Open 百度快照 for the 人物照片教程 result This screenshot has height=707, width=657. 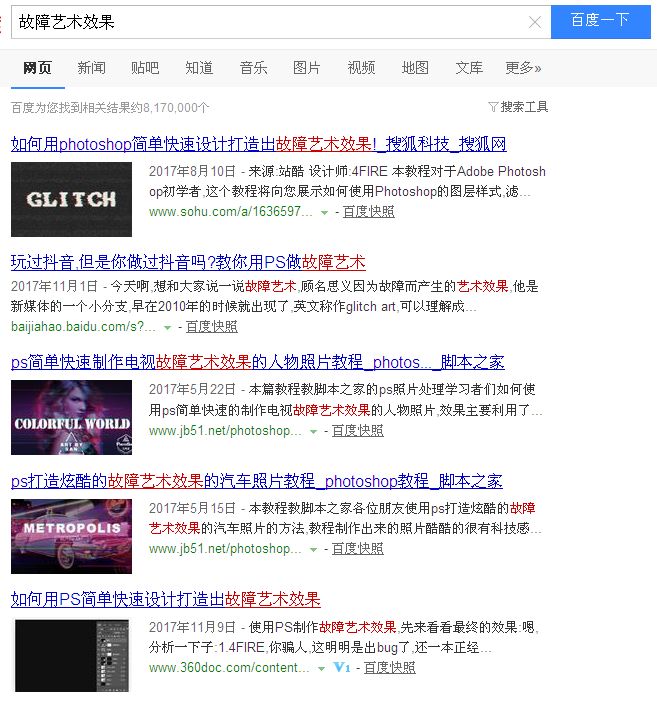(358, 431)
